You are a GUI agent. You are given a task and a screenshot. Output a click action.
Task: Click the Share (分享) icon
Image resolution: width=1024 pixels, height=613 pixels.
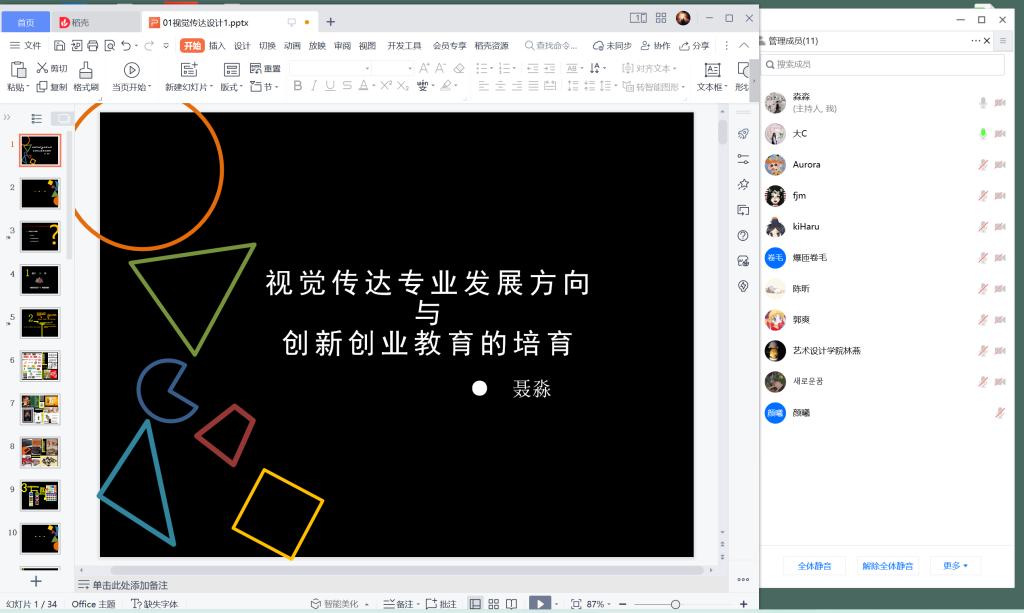(695, 45)
